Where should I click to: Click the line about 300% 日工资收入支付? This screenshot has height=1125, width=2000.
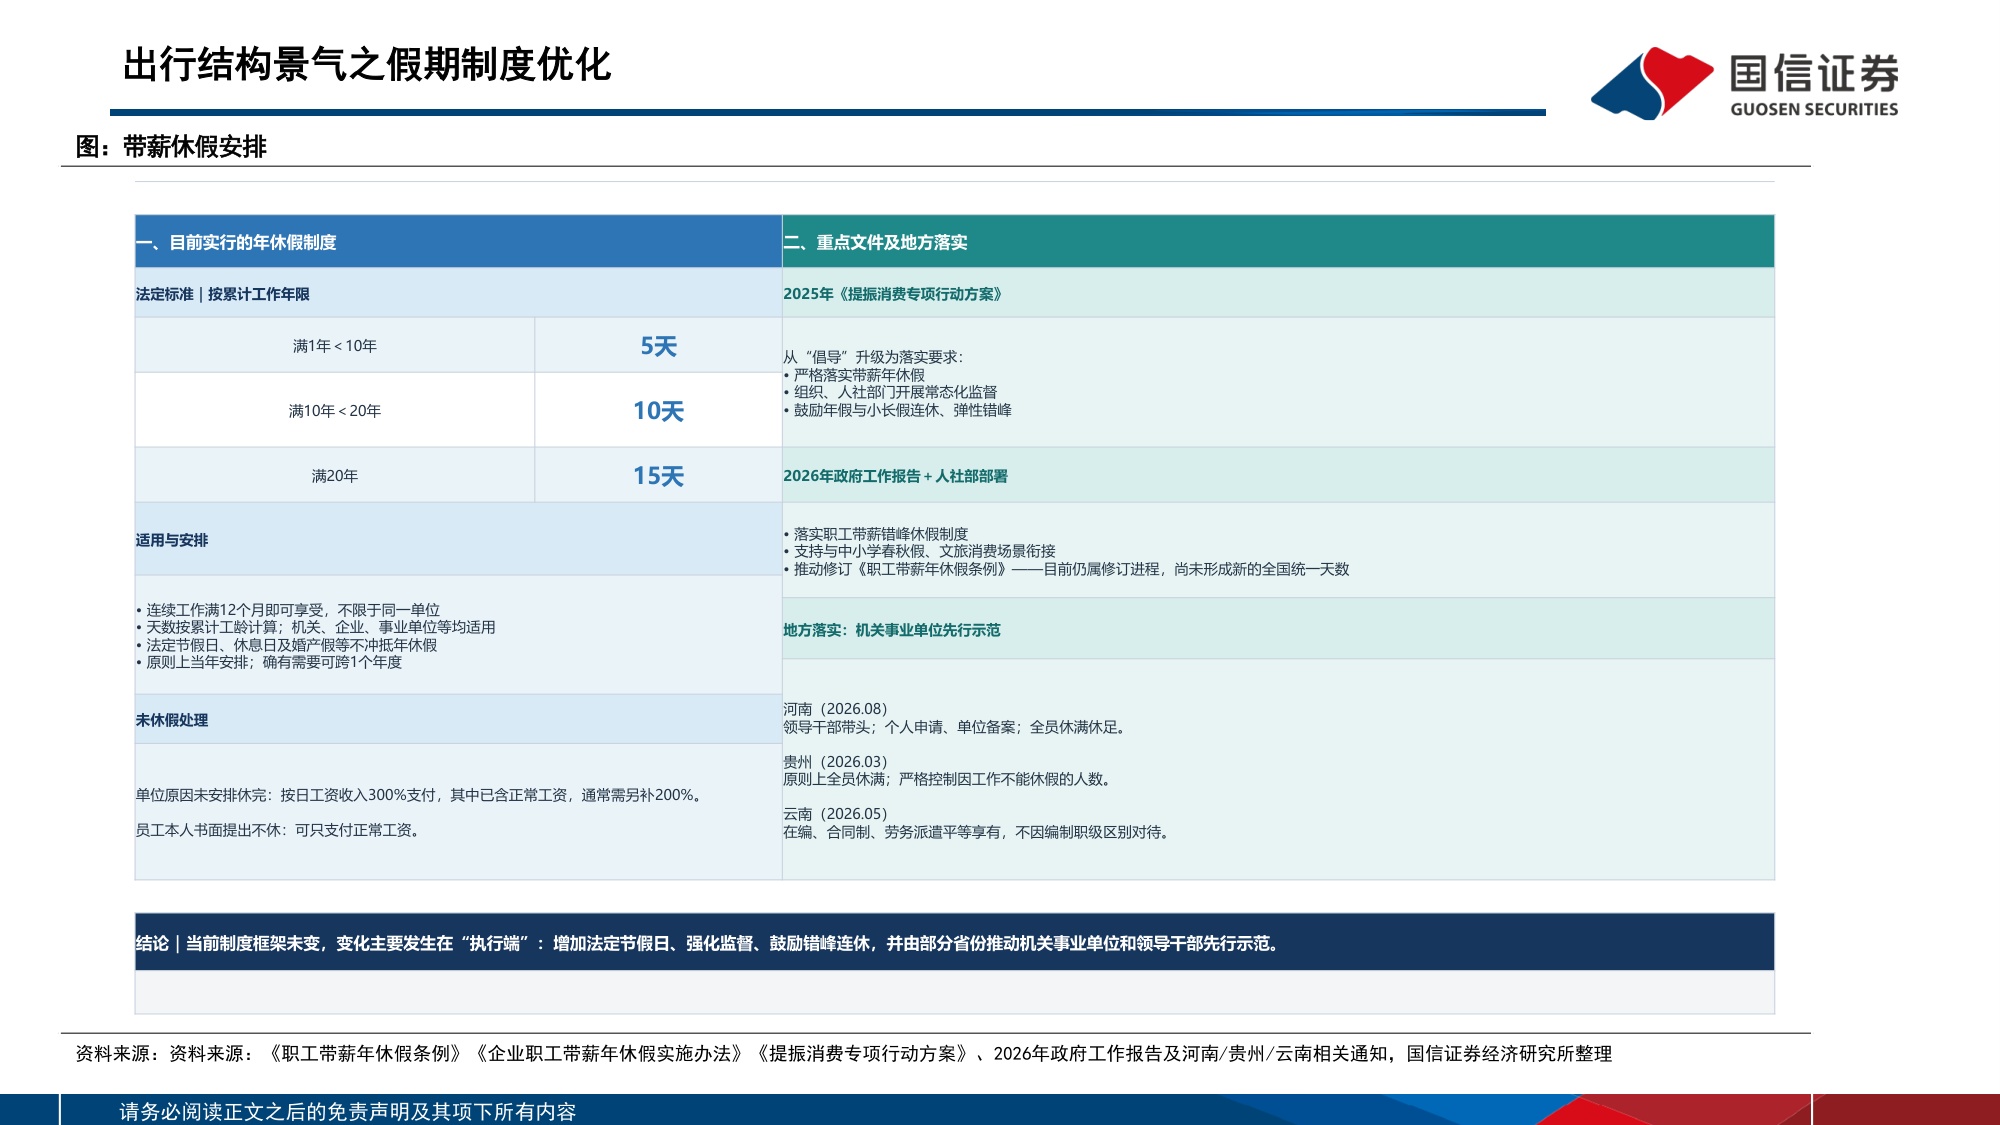(x=421, y=795)
